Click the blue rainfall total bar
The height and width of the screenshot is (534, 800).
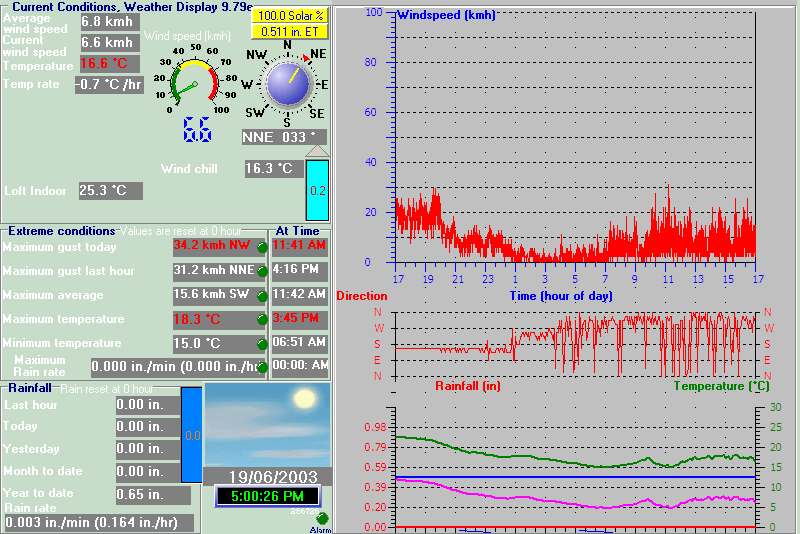click(x=191, y=436)
